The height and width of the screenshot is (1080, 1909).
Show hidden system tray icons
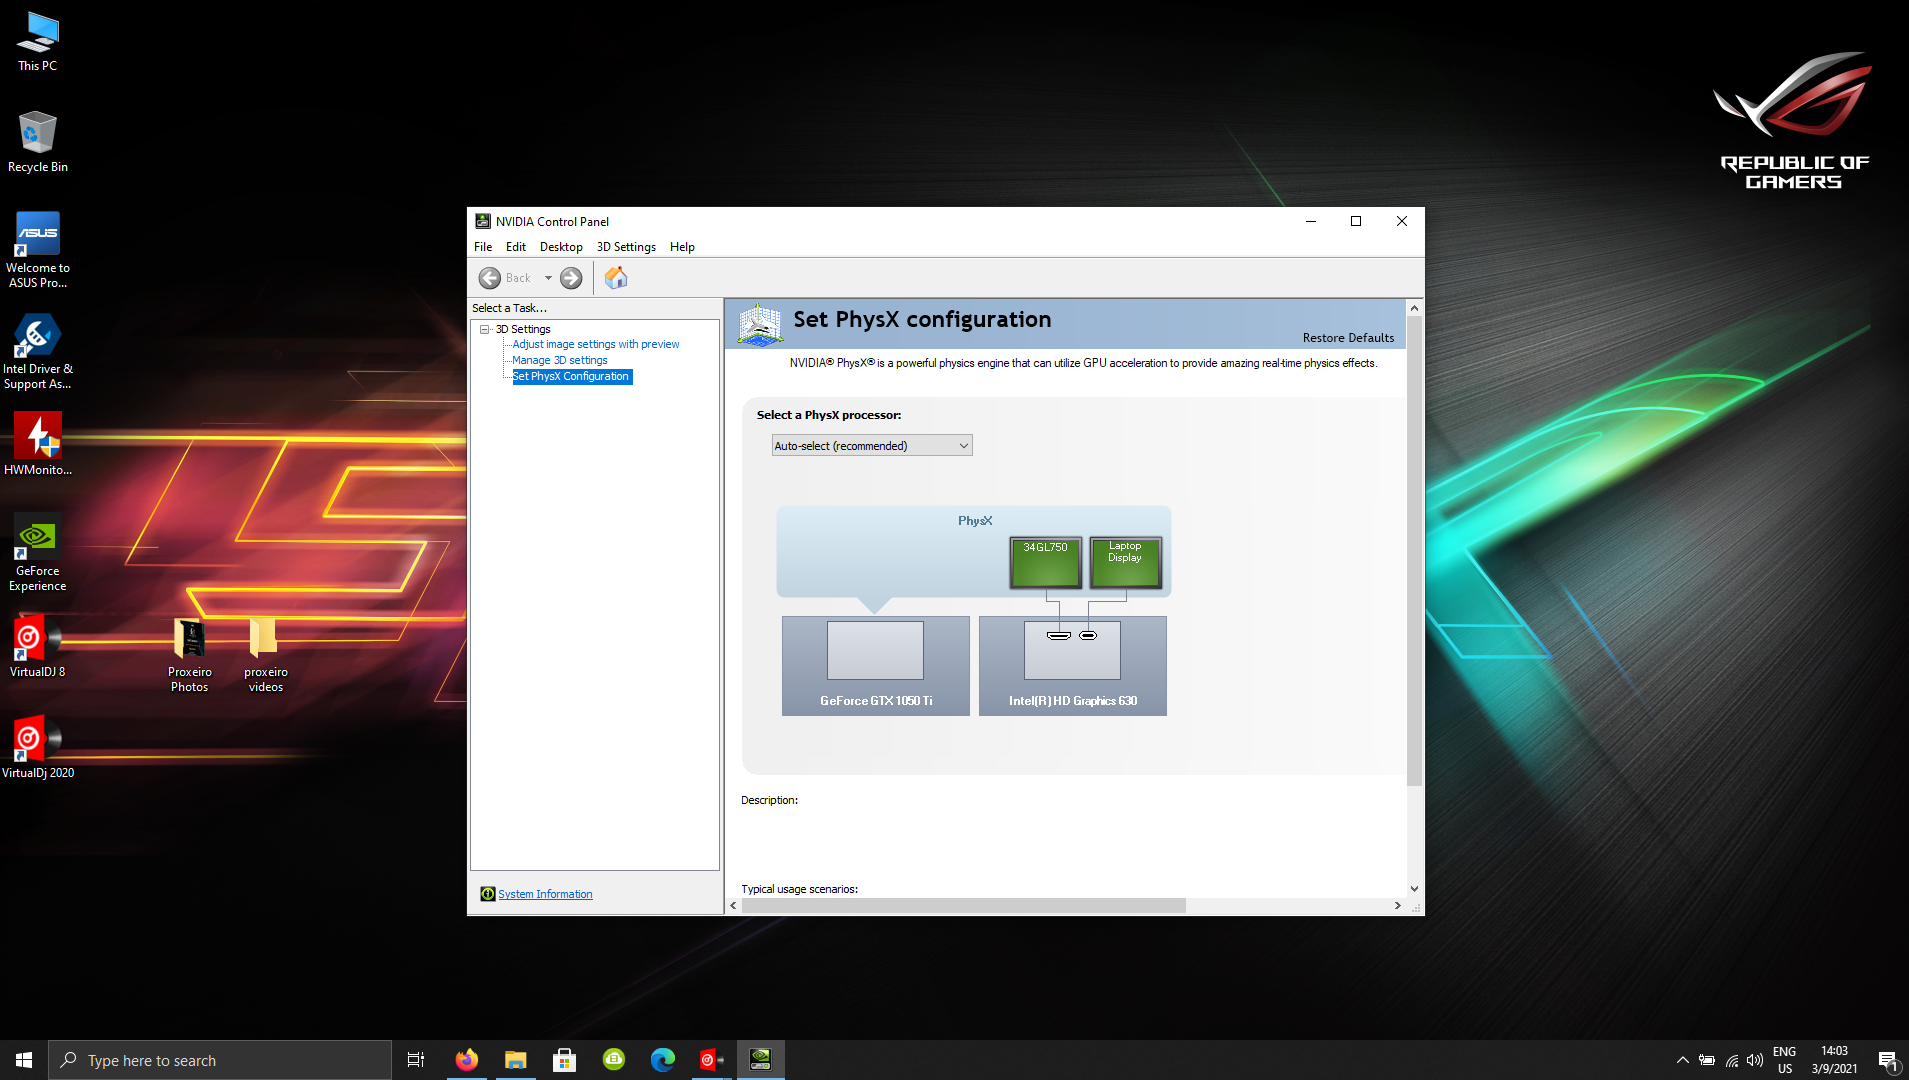1682,1060
